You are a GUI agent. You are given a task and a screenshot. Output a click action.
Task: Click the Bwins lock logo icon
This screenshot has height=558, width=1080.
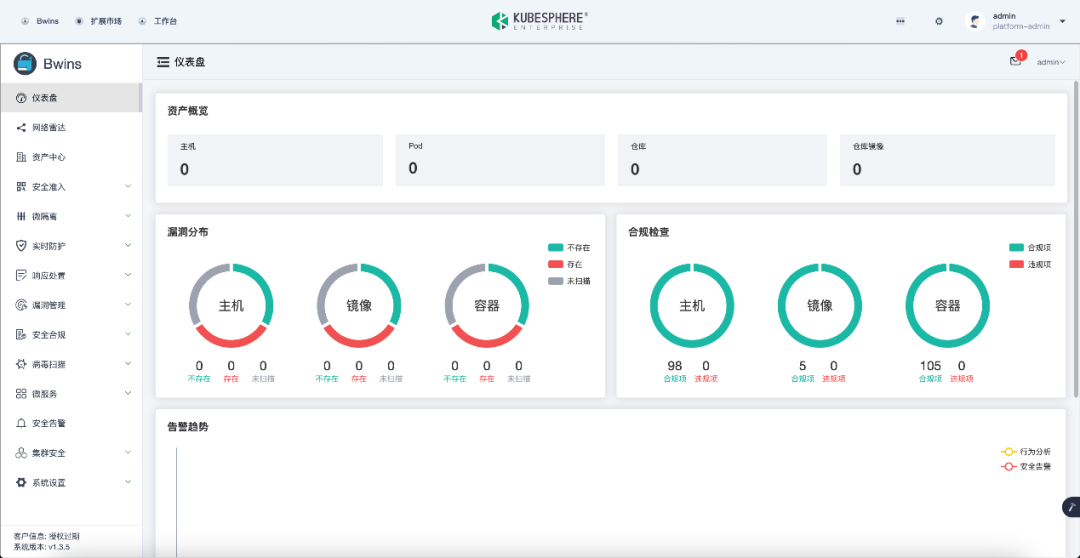pyautogui.click(x=25, y=63)
